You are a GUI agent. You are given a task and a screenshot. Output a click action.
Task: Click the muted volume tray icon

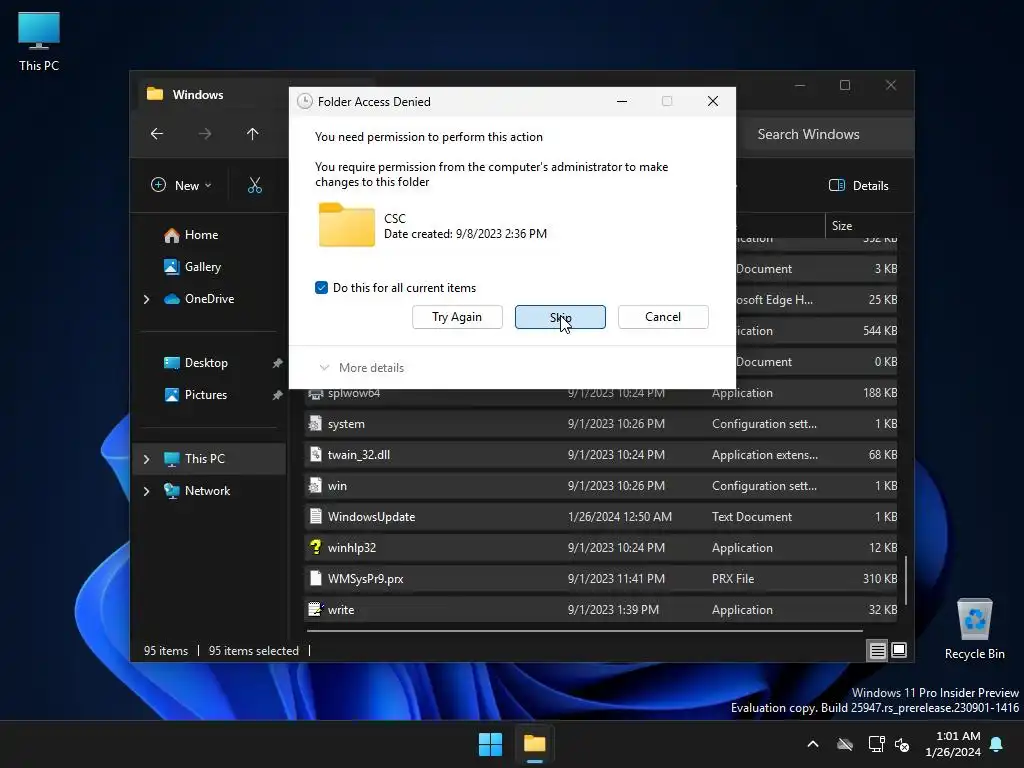[x=902, y=744]
